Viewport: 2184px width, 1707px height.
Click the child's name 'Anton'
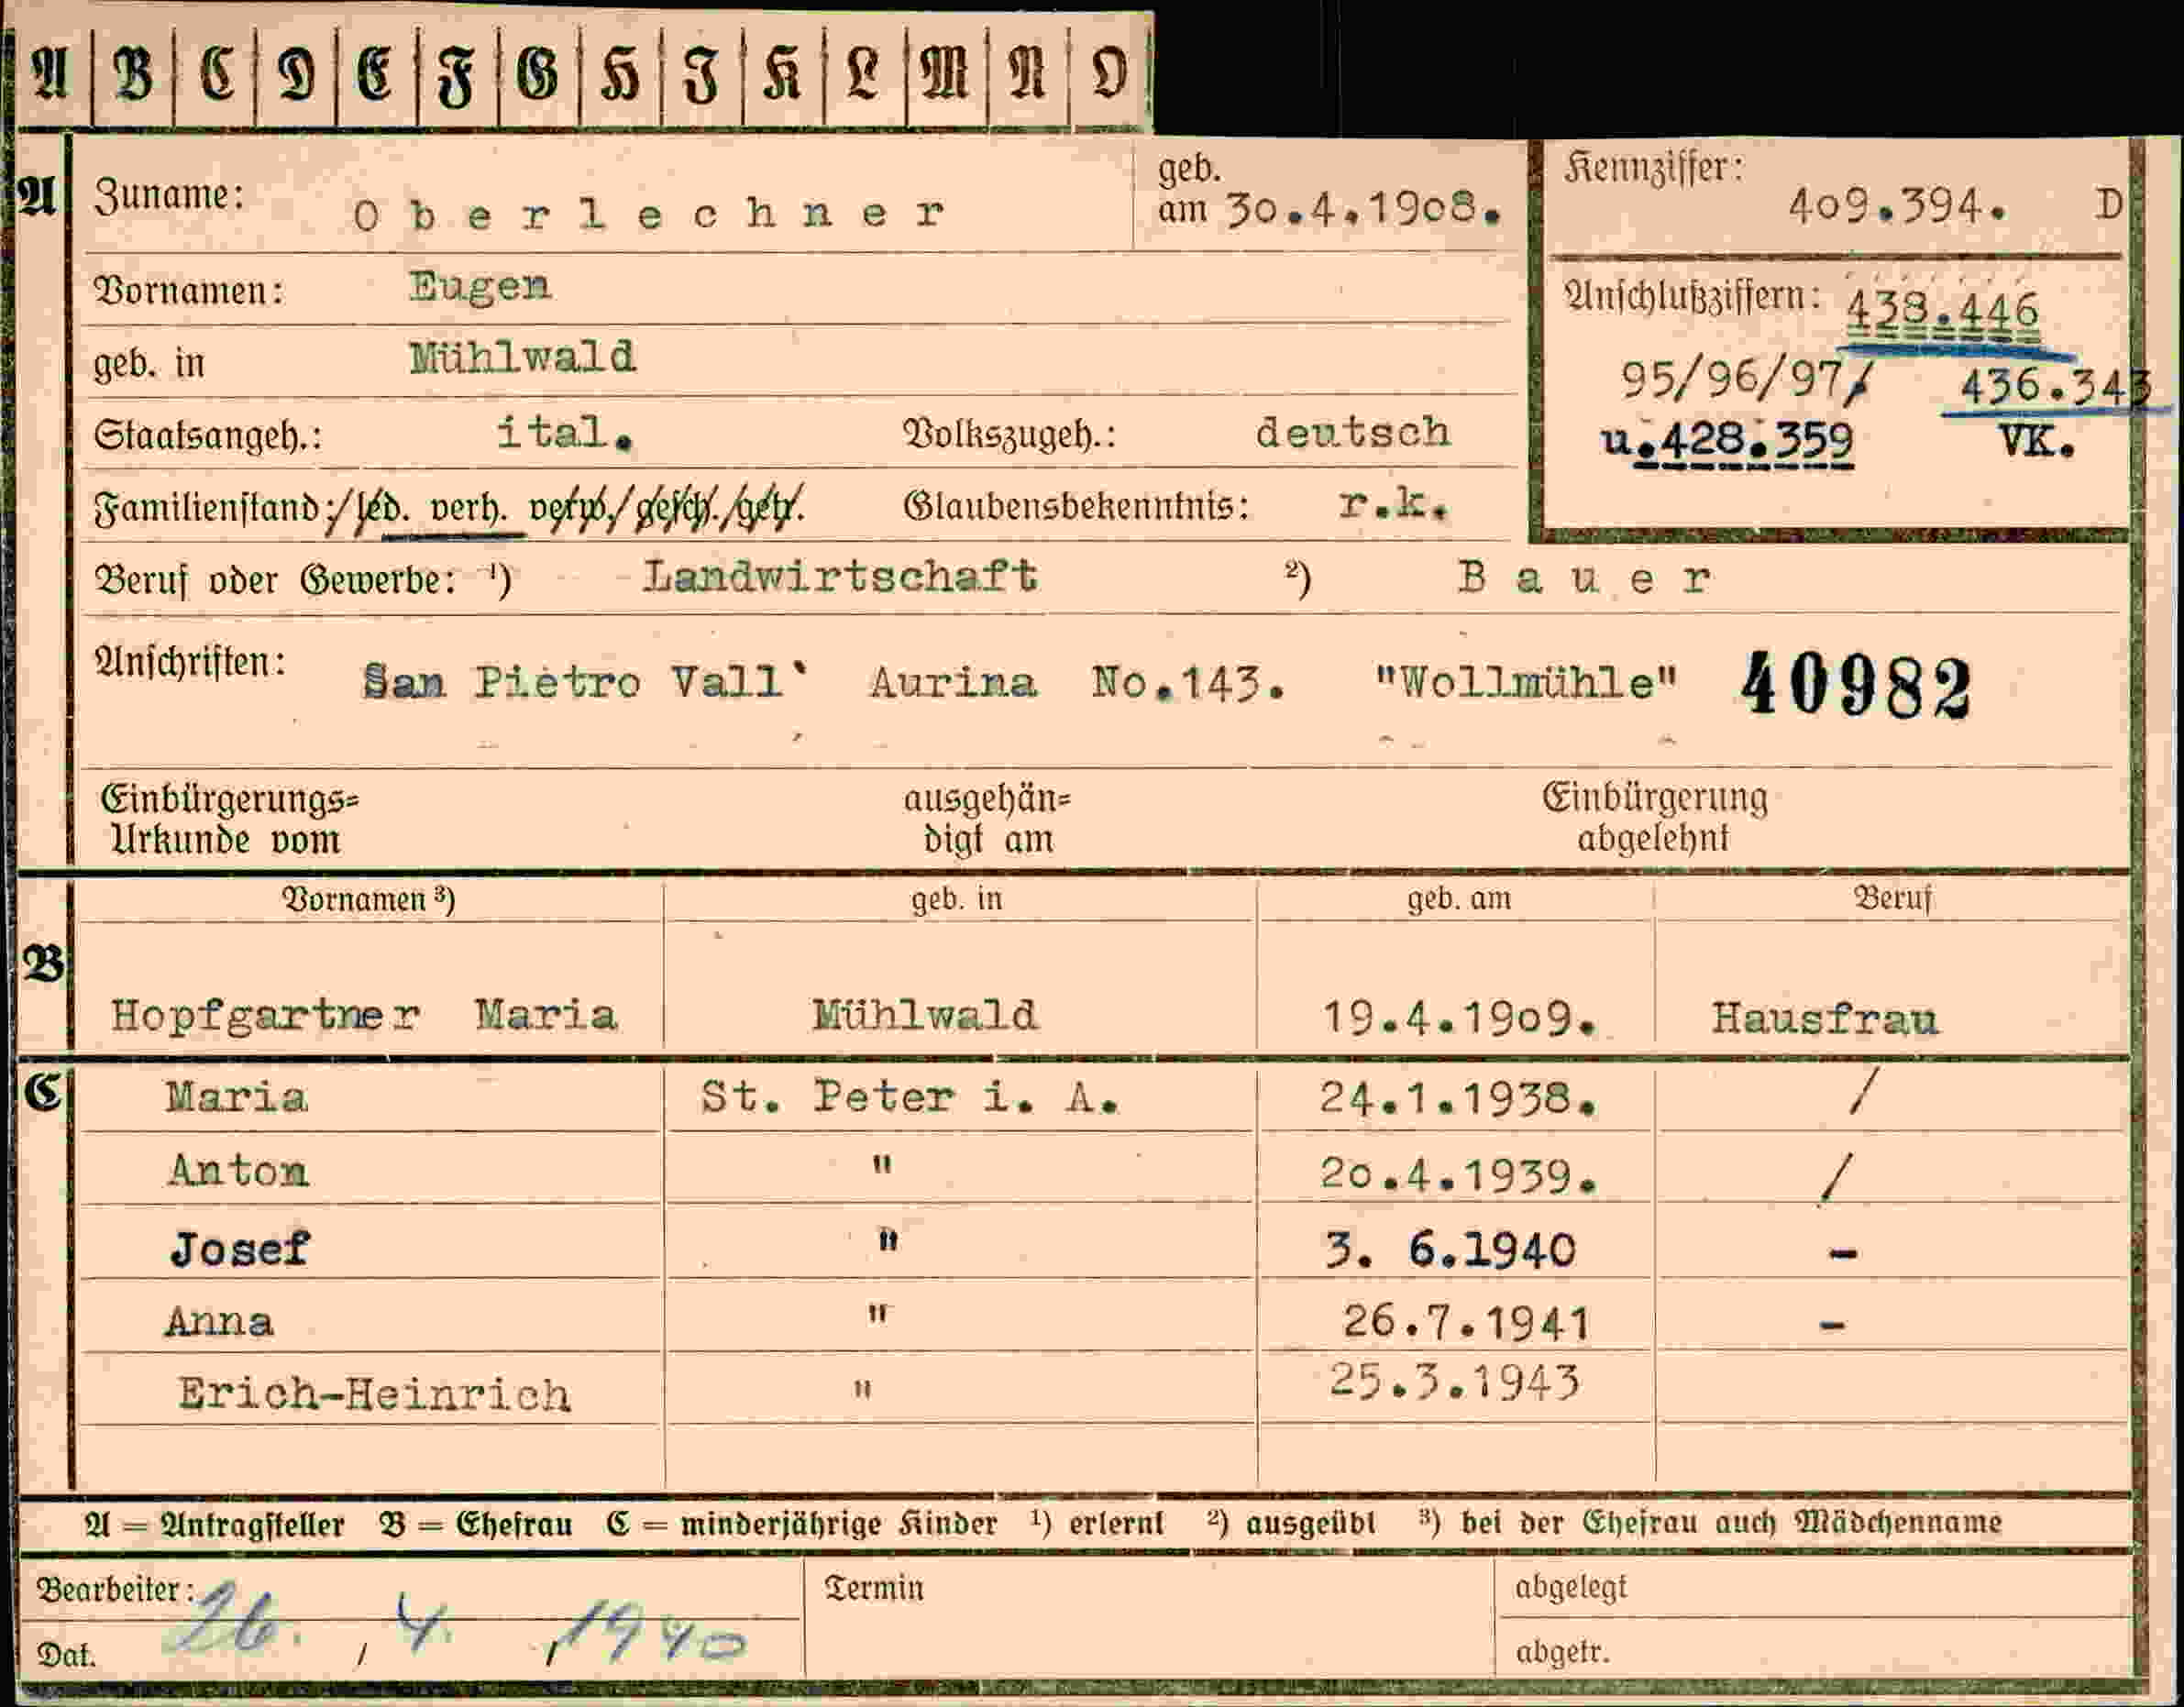tap(238, 1171)
